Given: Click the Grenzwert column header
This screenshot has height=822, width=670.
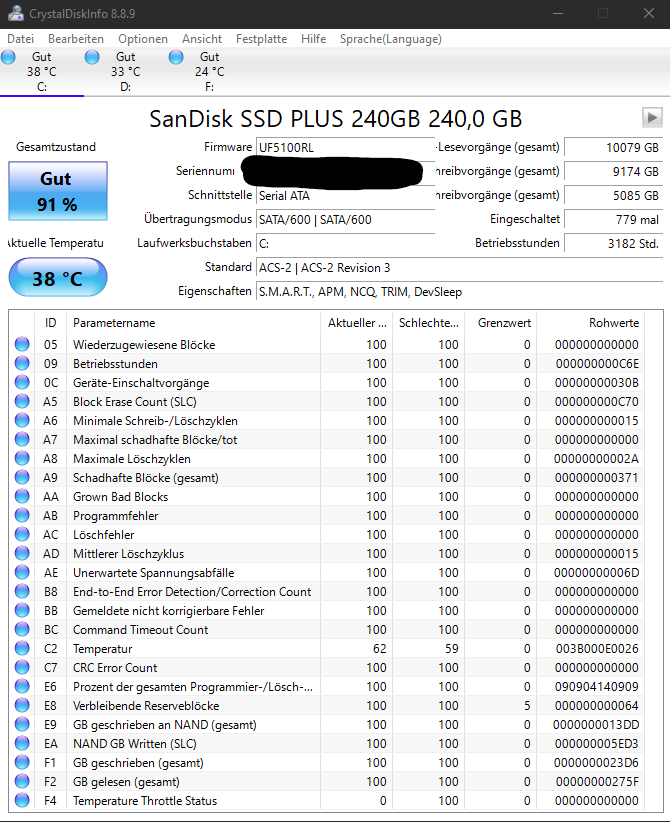Looking at the screenshot, I should 501,323.
